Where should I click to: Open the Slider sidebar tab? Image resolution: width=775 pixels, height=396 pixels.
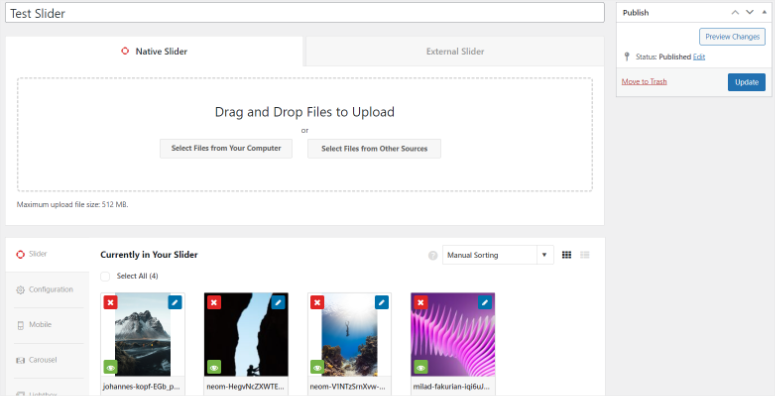pos(47,254)
